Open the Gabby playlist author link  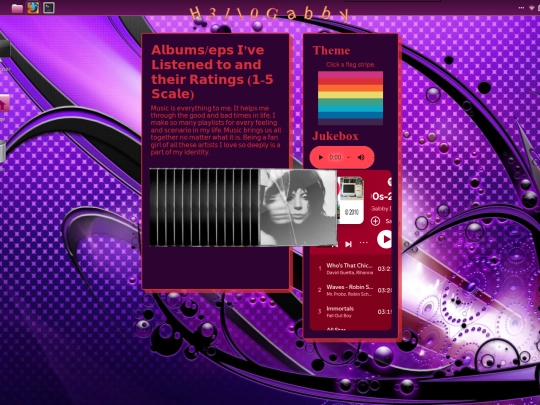click(381, 209)
